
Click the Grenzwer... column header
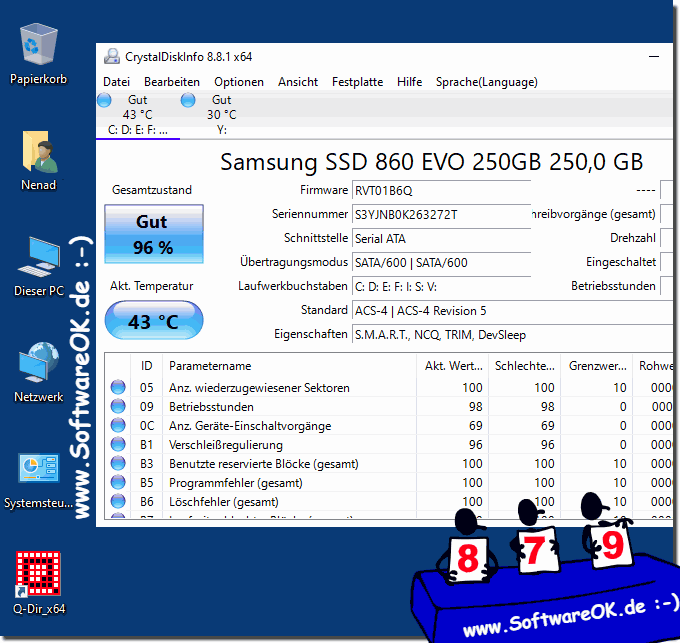597,366
